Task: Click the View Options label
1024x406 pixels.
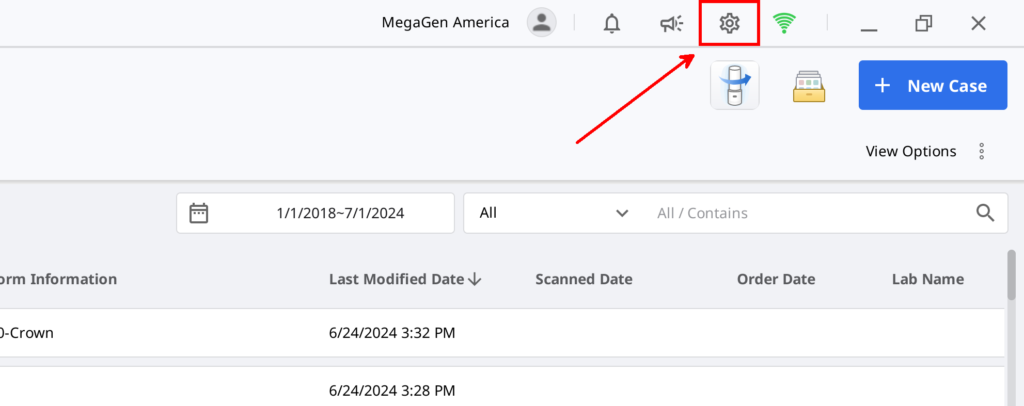Action: pyautogui.click(x=910, y=151)
